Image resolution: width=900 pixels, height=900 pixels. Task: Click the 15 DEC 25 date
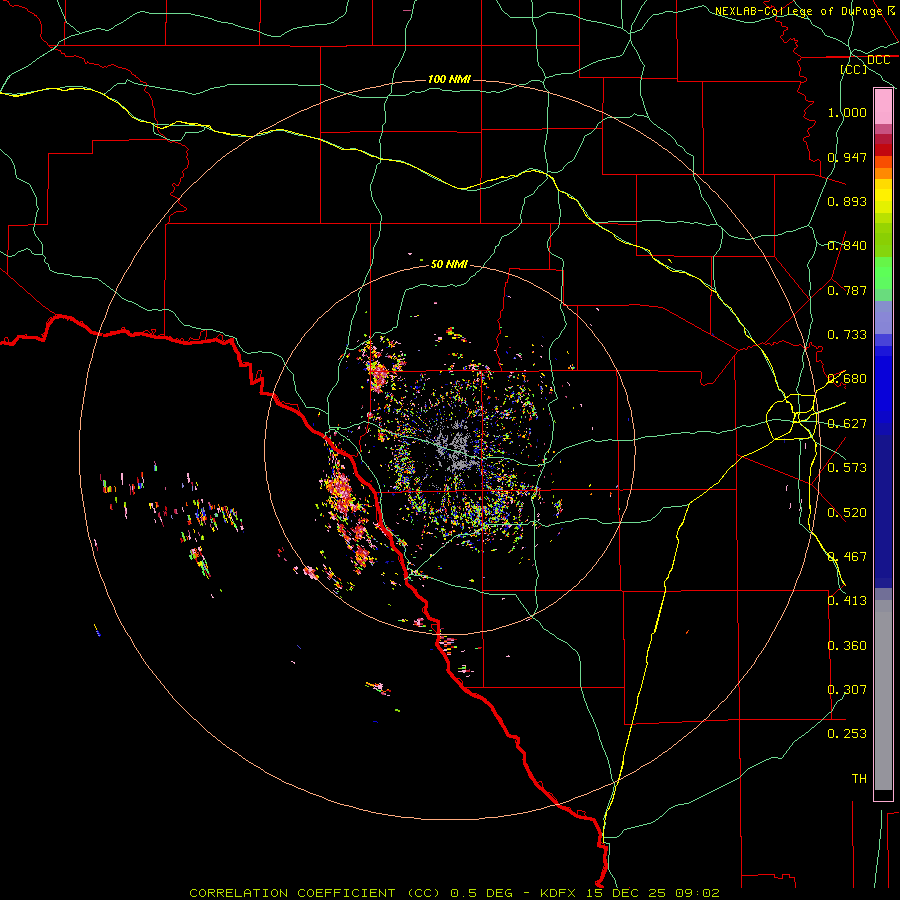(626, 893)
